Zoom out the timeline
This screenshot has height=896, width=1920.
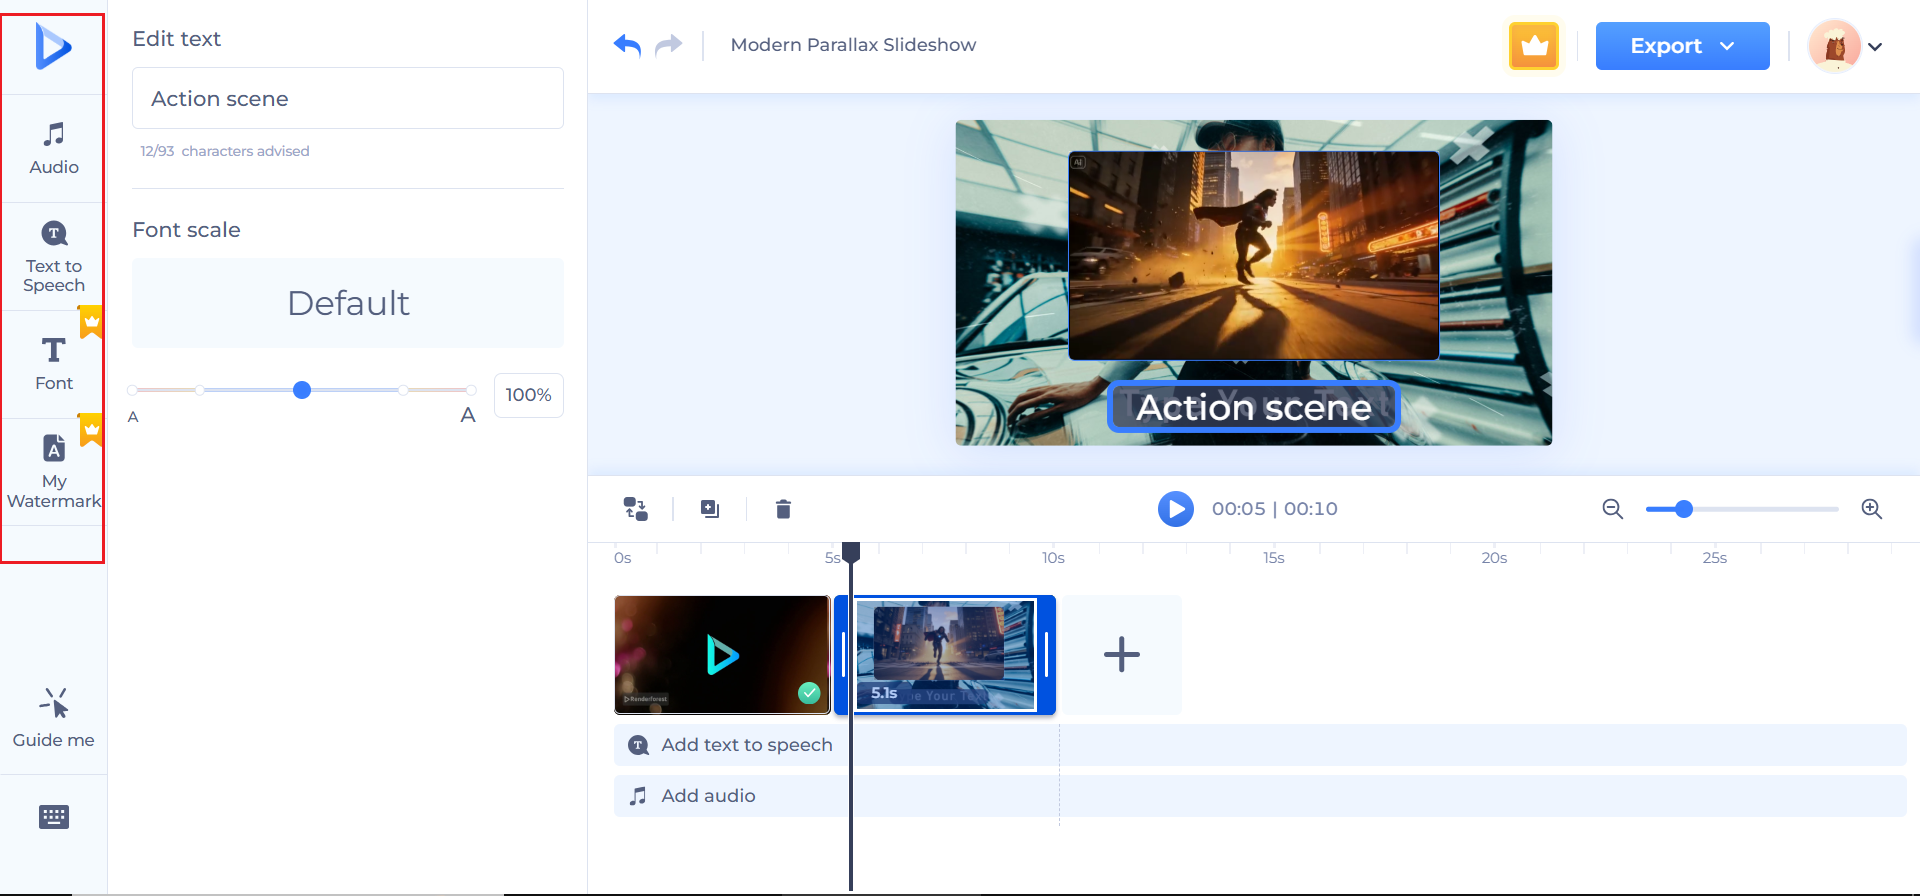click(x=1612, y=509)
